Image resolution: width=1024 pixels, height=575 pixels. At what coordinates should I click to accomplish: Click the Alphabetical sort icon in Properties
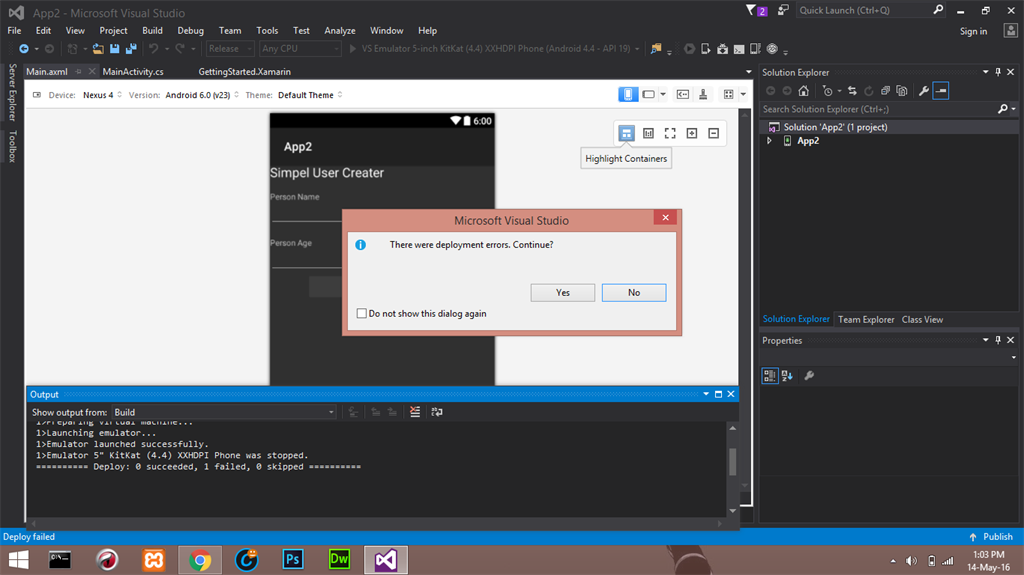pos(787,376)
